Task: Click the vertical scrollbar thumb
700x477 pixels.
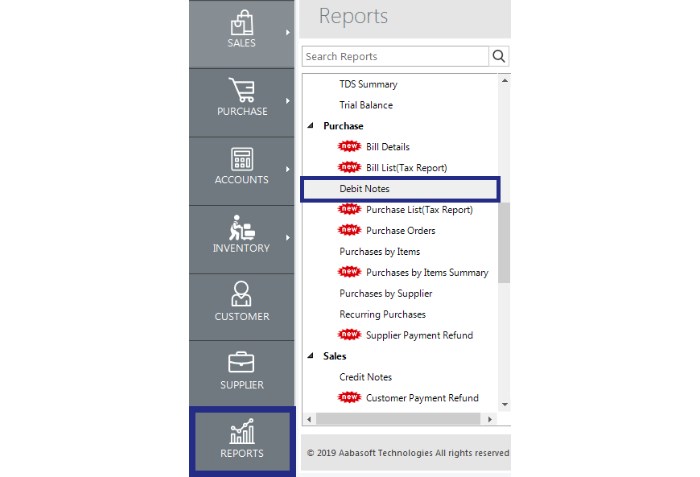Action: (x=504, y=243)
